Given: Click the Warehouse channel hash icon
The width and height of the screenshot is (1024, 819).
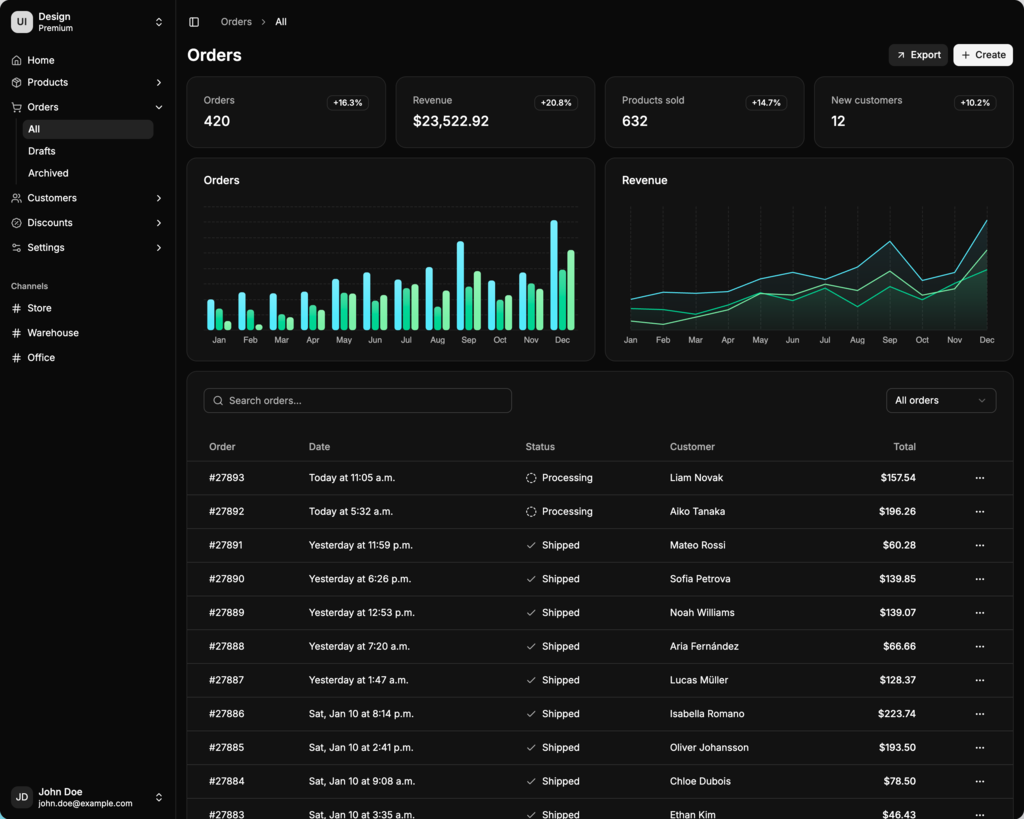Looking at the screenshot, I should point(16,333).
